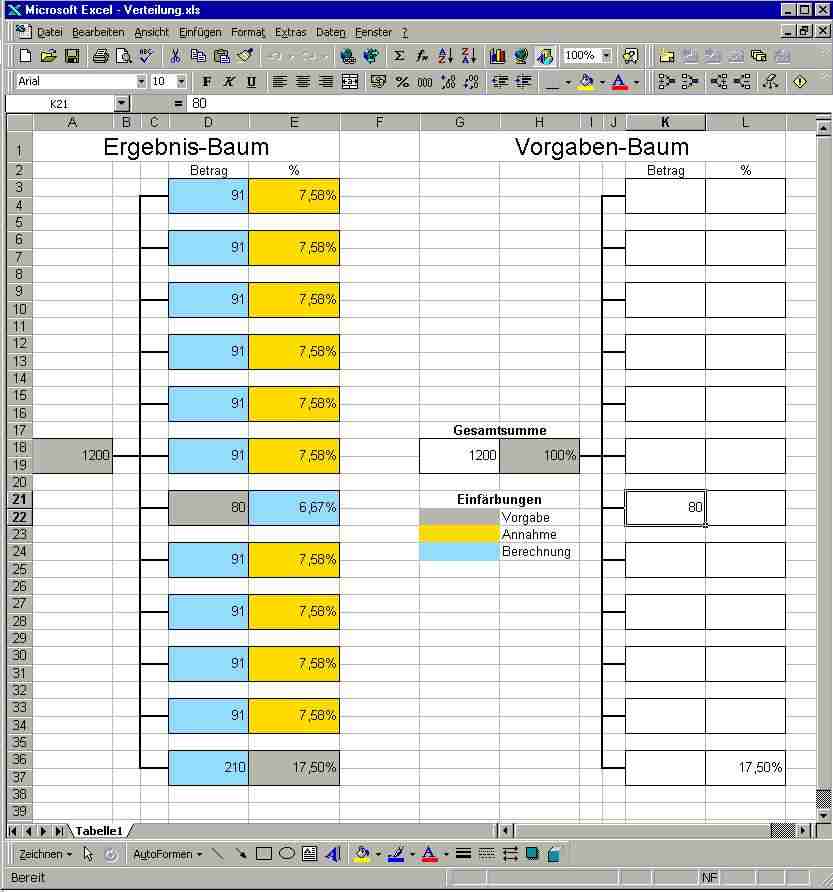833x892 pixels.
Task: Open the Zeichnen drawing menu button
Action: click(45, 854)
